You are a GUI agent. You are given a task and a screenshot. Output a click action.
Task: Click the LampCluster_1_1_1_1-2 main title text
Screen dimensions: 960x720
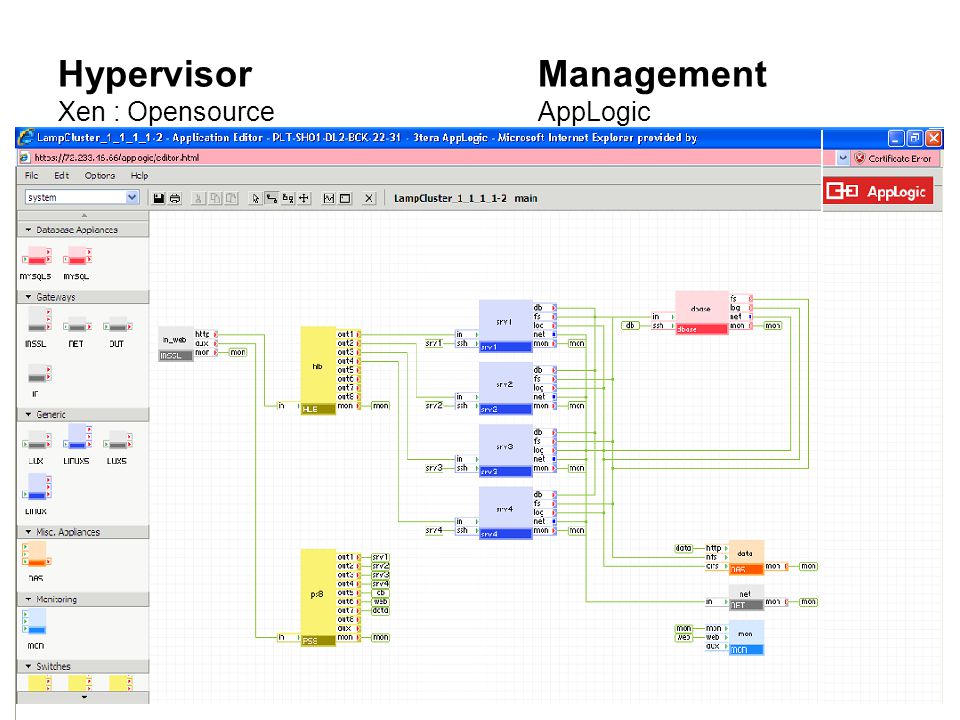pos(465,198)
